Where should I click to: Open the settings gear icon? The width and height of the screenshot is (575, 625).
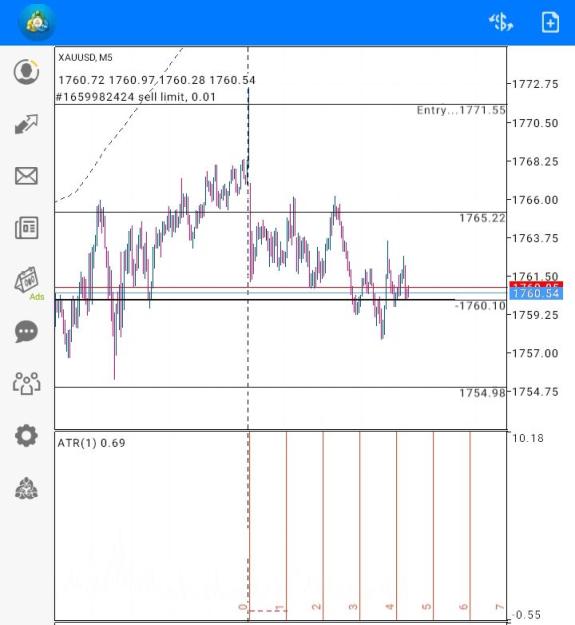[26, 435]
